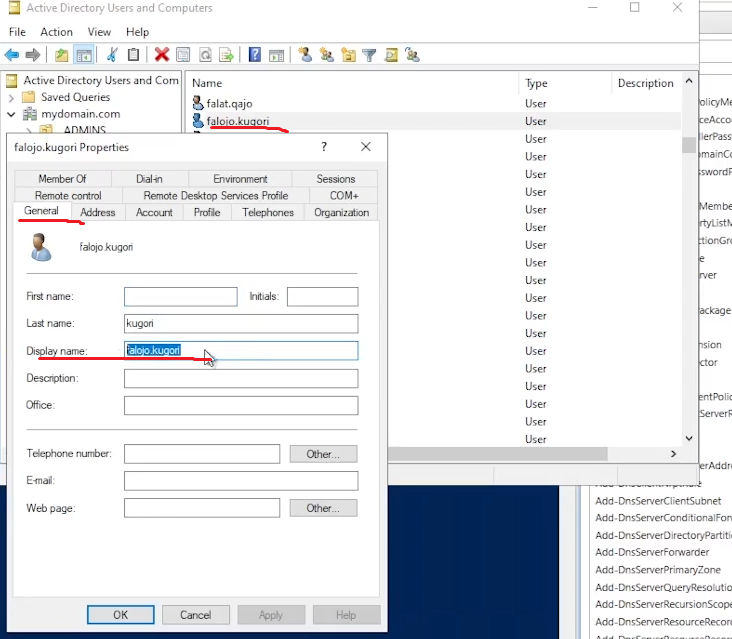Click the OK button
The width and height of the screenshot is (732, 639).
[x=120, y=615]
